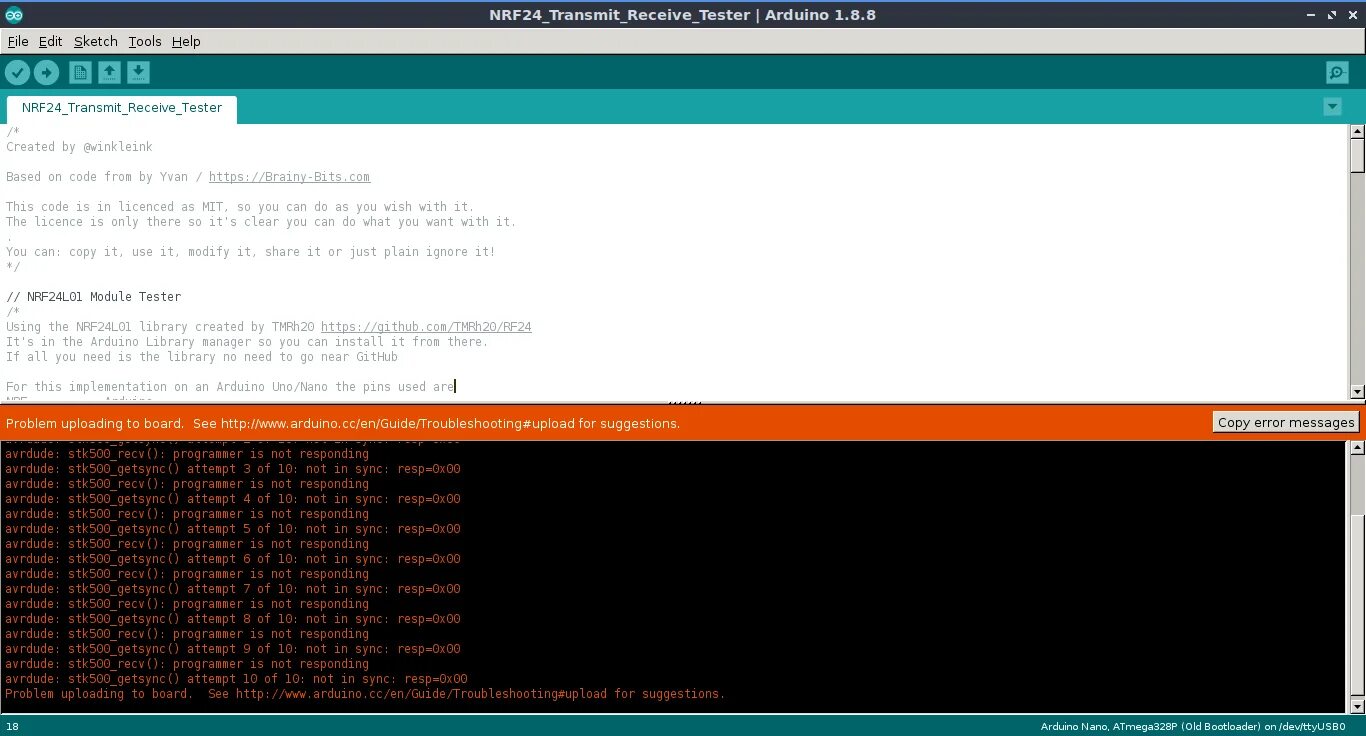Click line 'It's in the Arduino Library manager'
The height and width of the screenshot is (736, 1366).
[247, 342]
